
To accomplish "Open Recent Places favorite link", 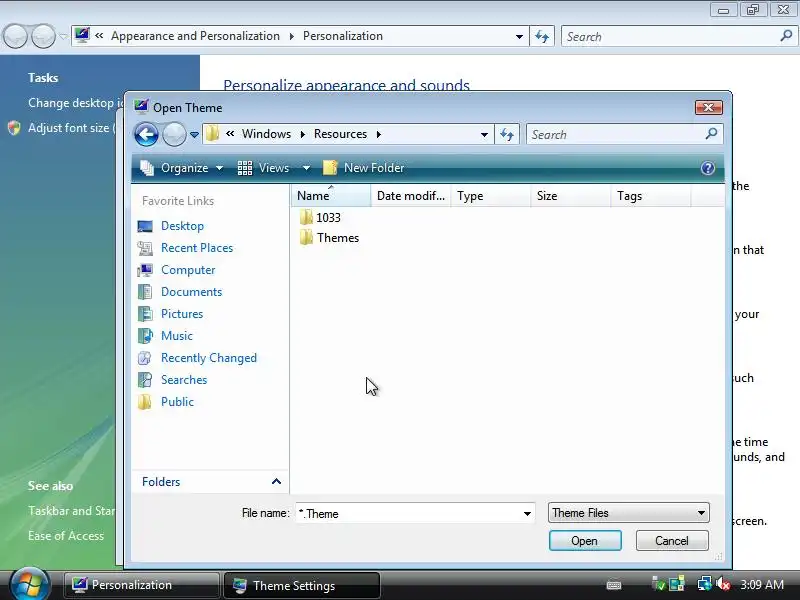I will click(197, 248).
